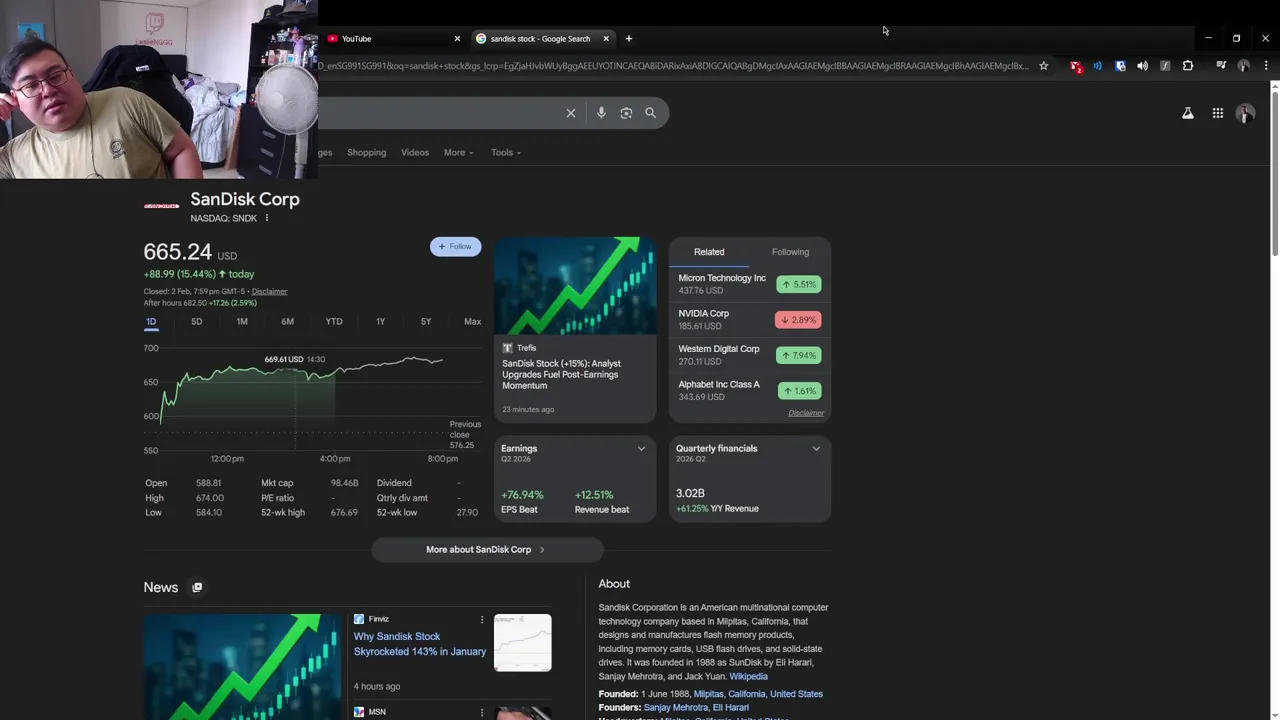Submit search with magnifying glass icon
Screen dimensions: 1280x720
tap(650, 113)
